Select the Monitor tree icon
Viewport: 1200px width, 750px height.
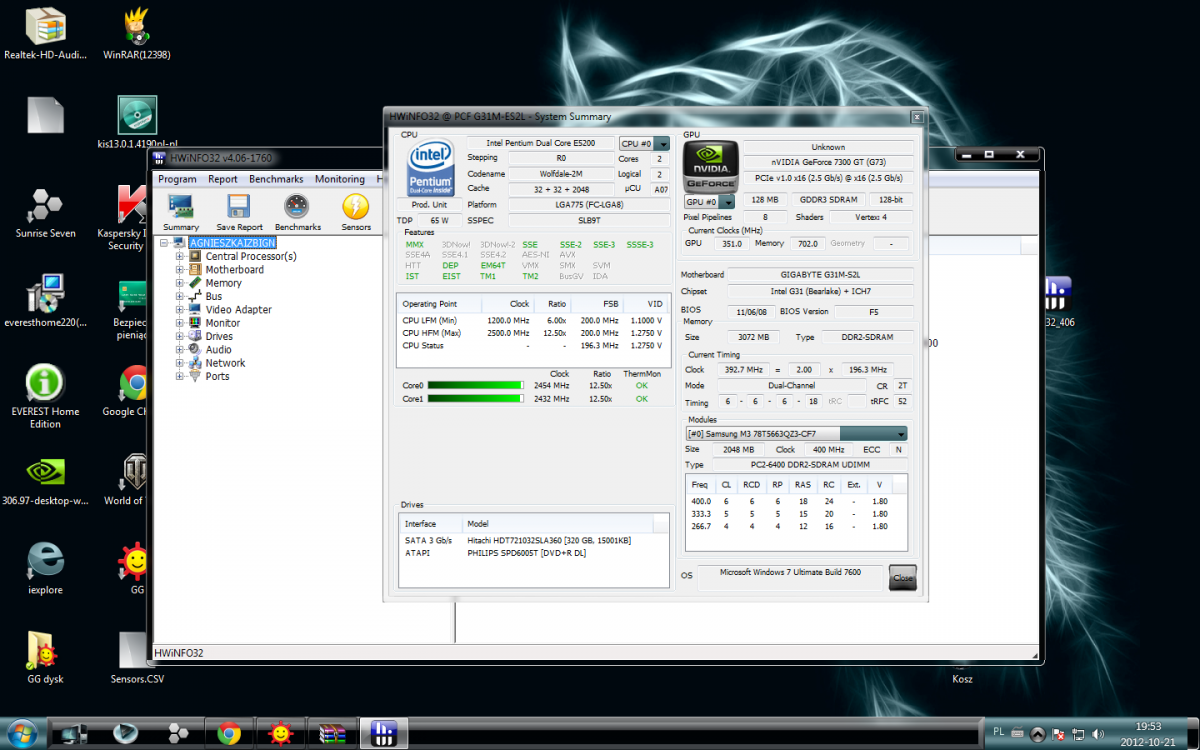196,323
